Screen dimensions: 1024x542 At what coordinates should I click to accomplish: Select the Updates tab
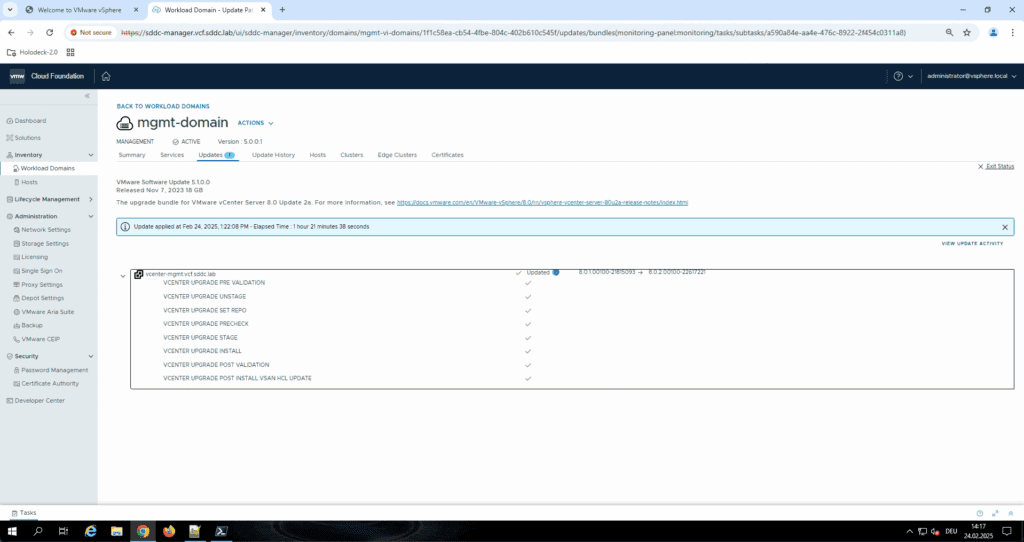click(x=216, y=155)
